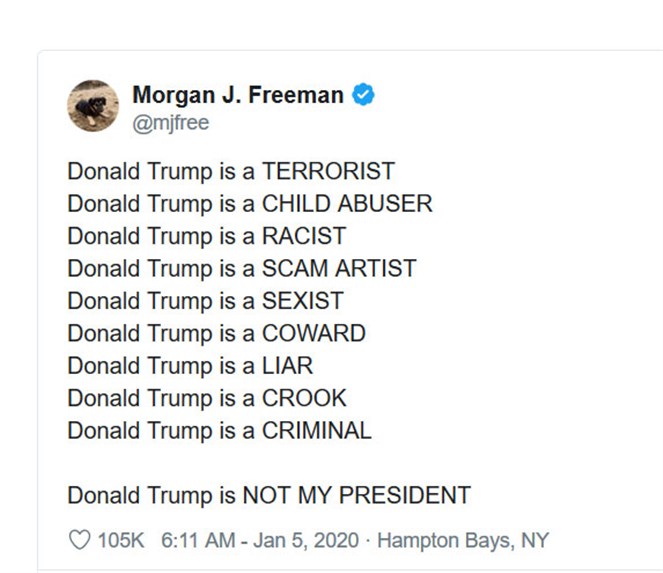Click the word RACIST in the tweet

(x=304, y=236)
